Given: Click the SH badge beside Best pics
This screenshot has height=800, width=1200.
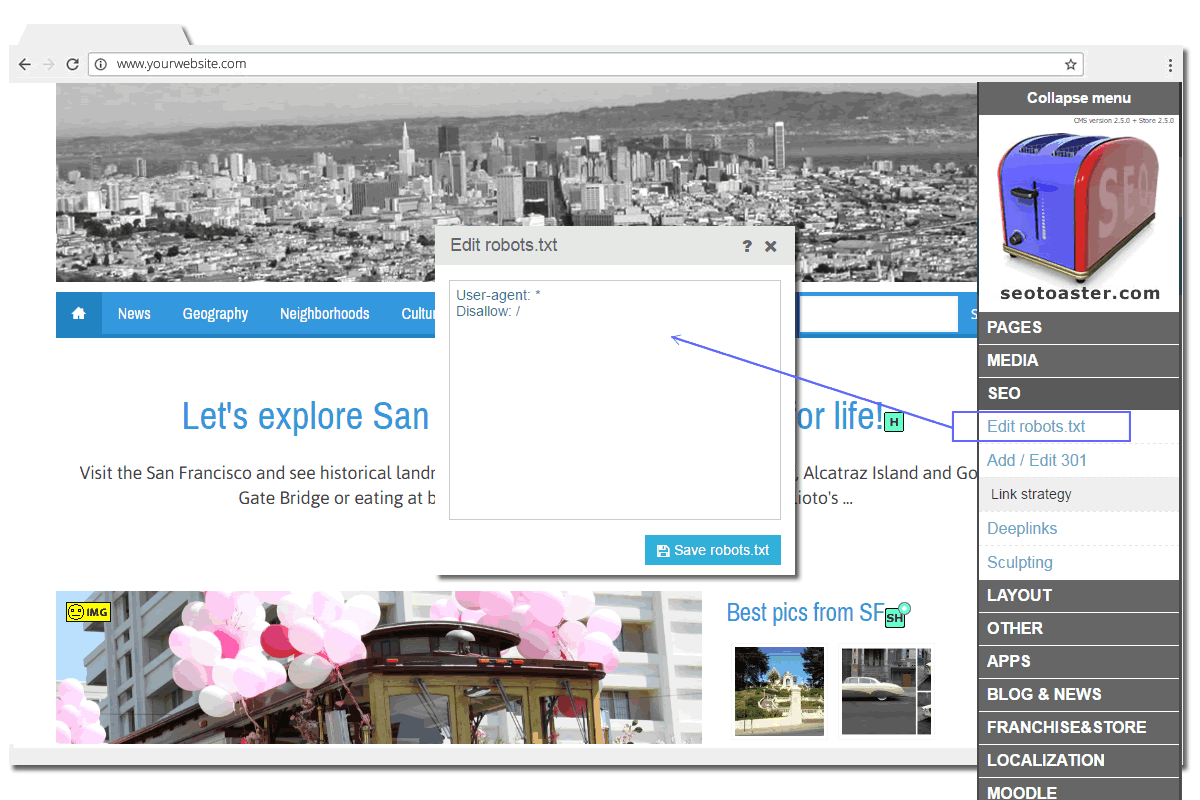Looking at the screenshot, I should coord(896,616).
